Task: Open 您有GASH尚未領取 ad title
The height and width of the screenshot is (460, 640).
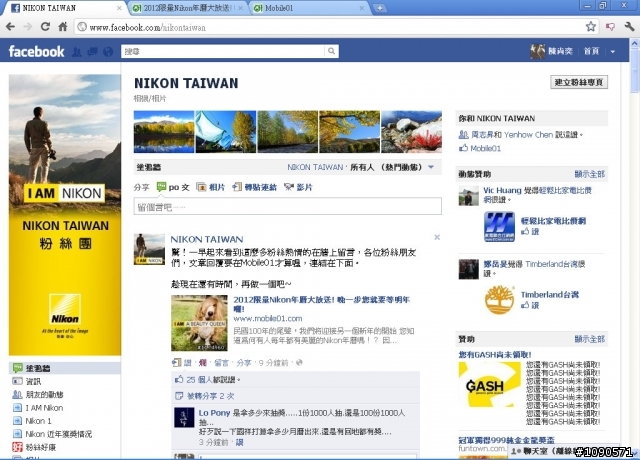Action: [494, 355]
